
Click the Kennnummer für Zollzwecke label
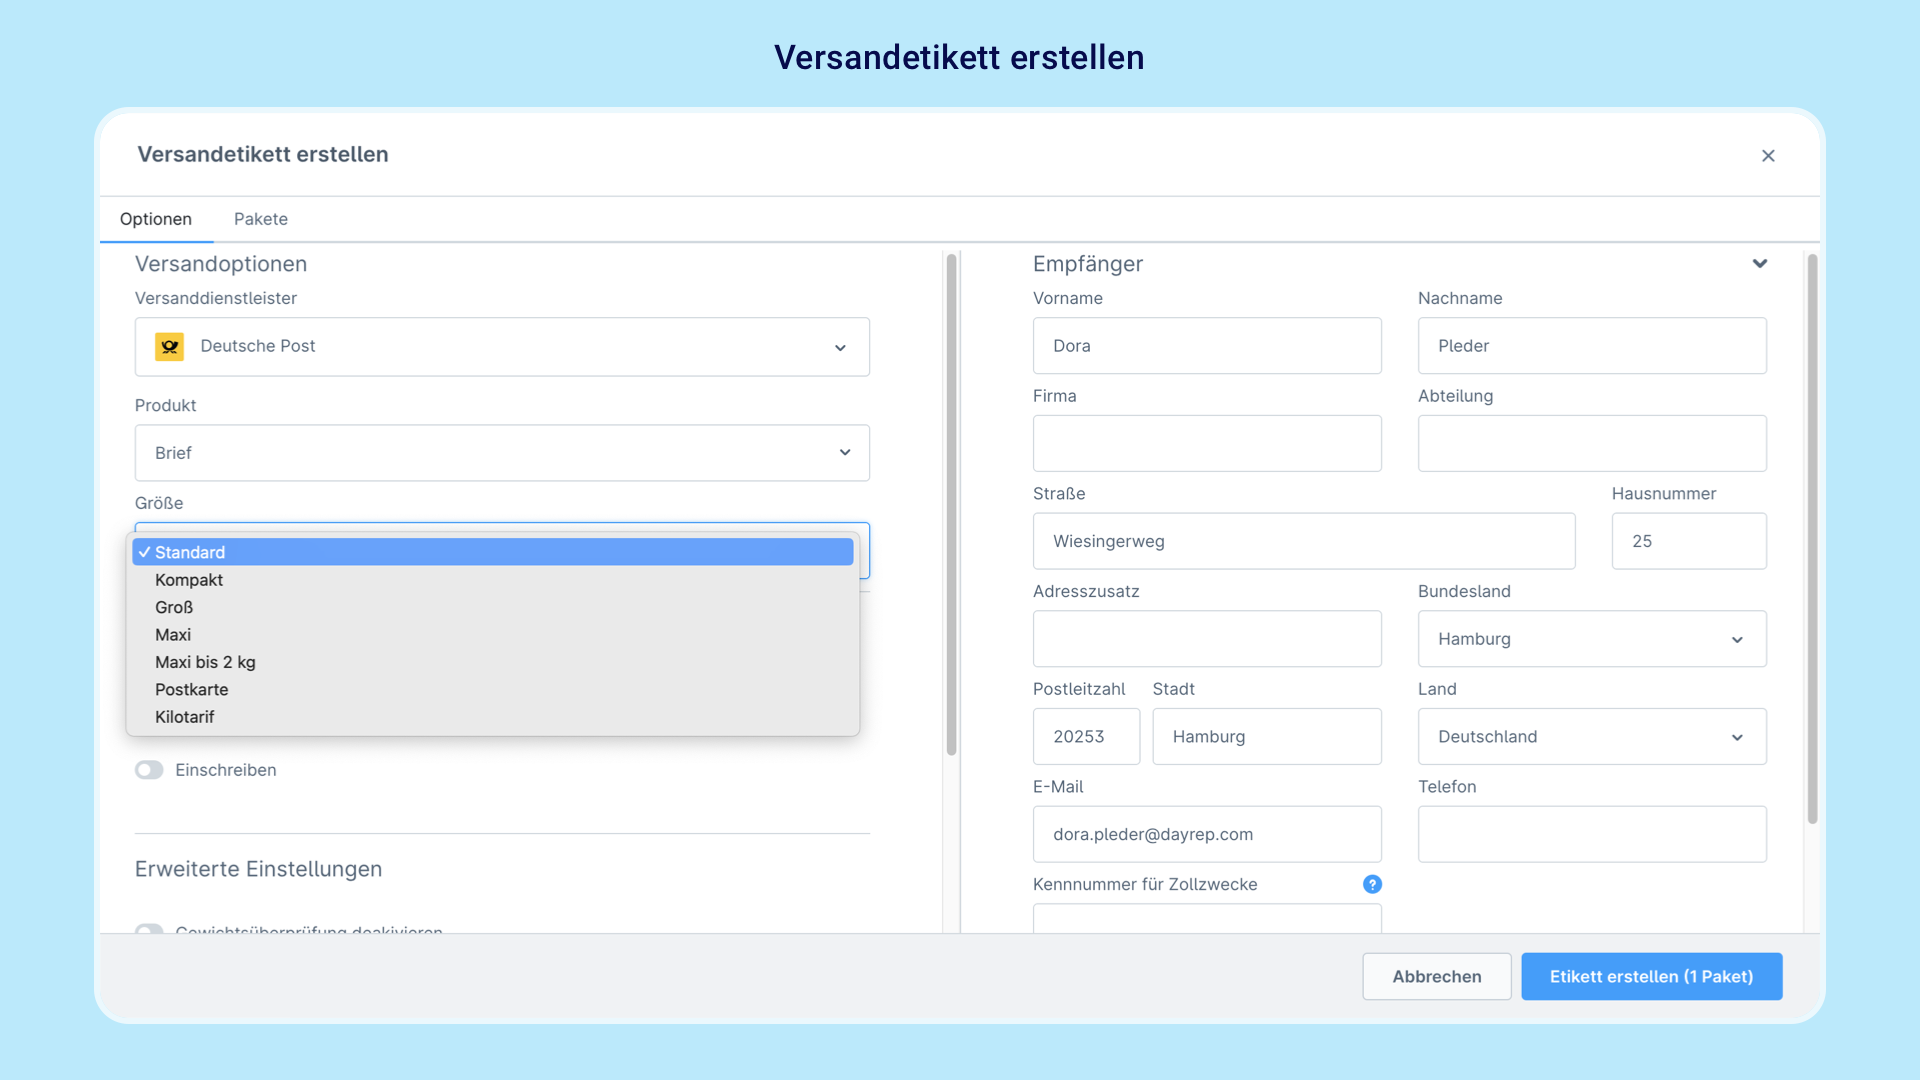[1145, 884]
